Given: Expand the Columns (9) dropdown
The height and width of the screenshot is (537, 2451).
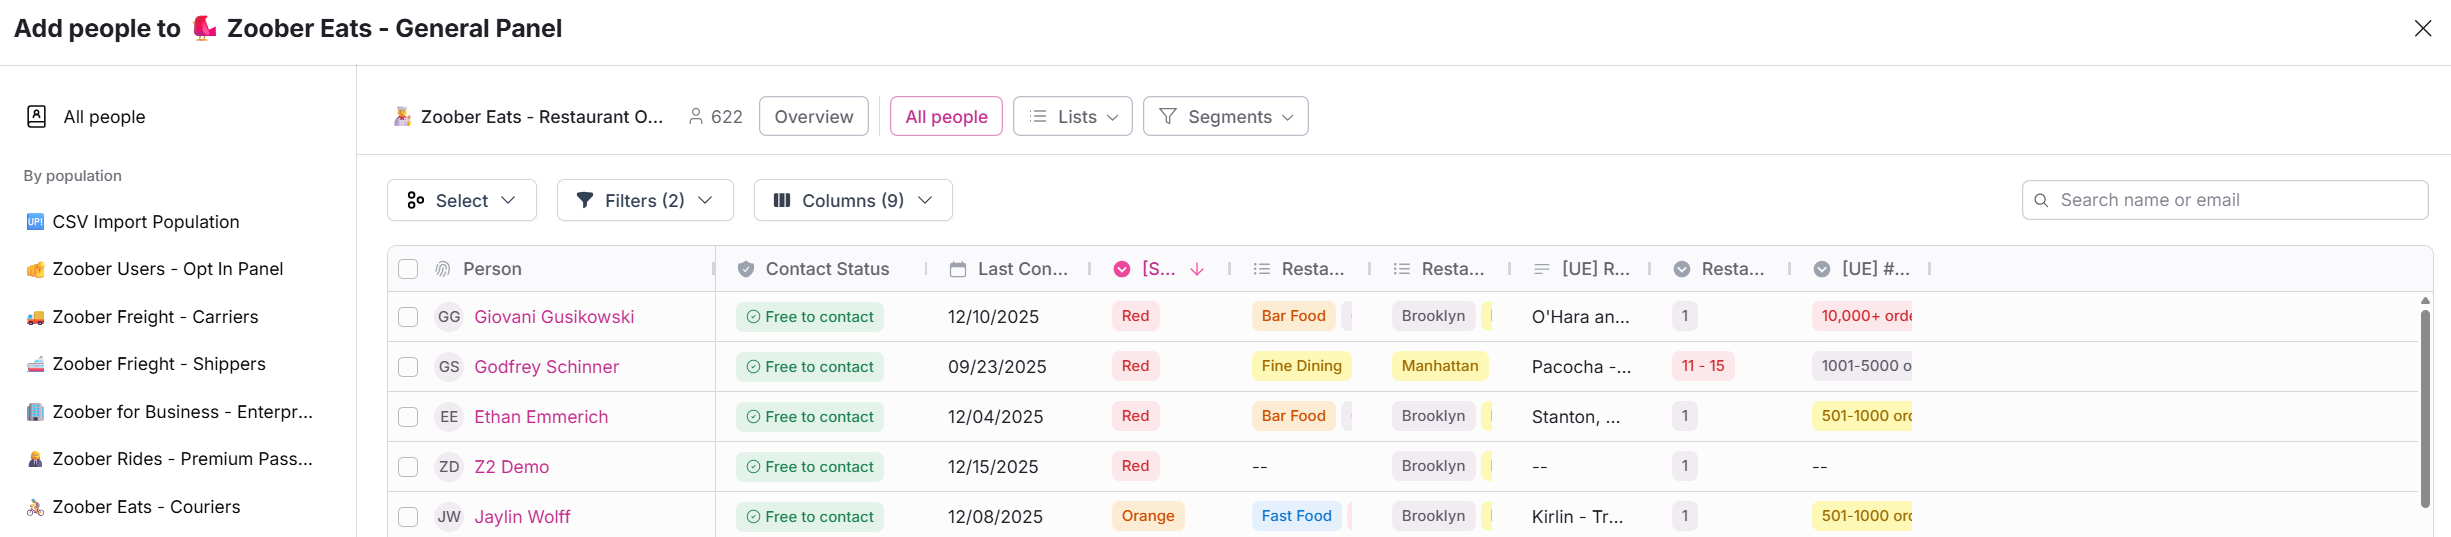Looking at the screenshot, I should [852, 200].
